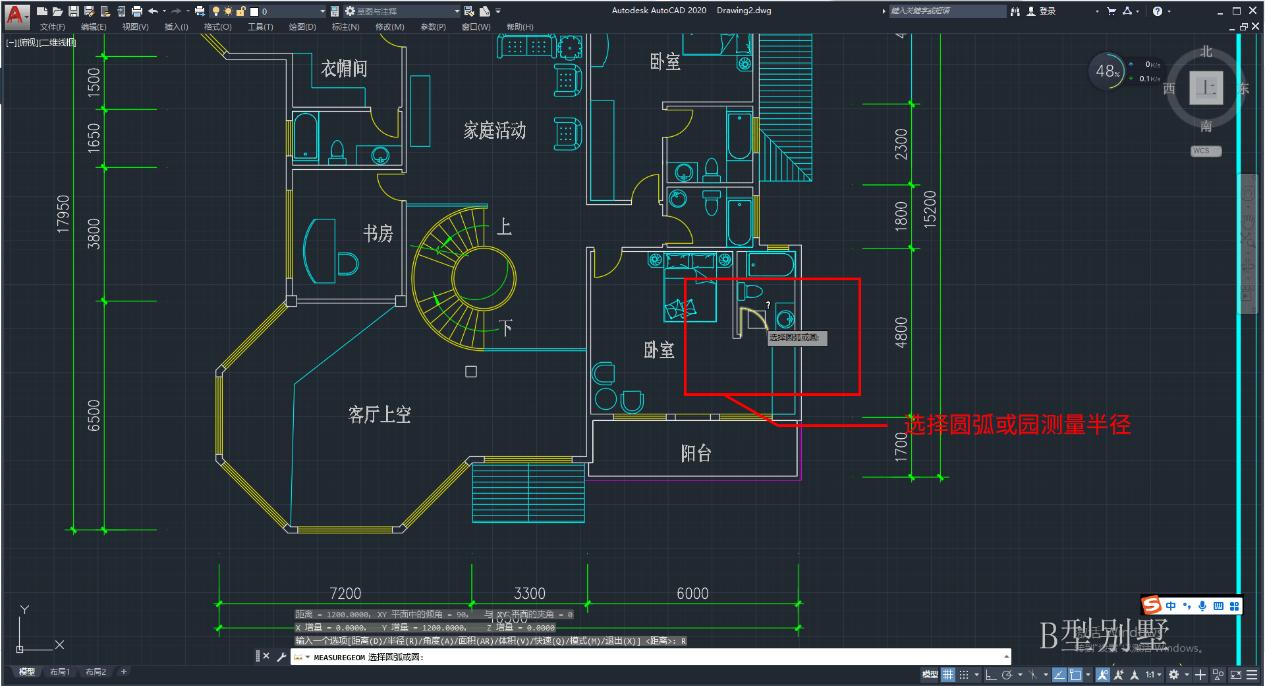This screenshot has height=686, width=1265.
Task: Click the layer color swatch in top toolbar
Action: [x=253, y=10]
